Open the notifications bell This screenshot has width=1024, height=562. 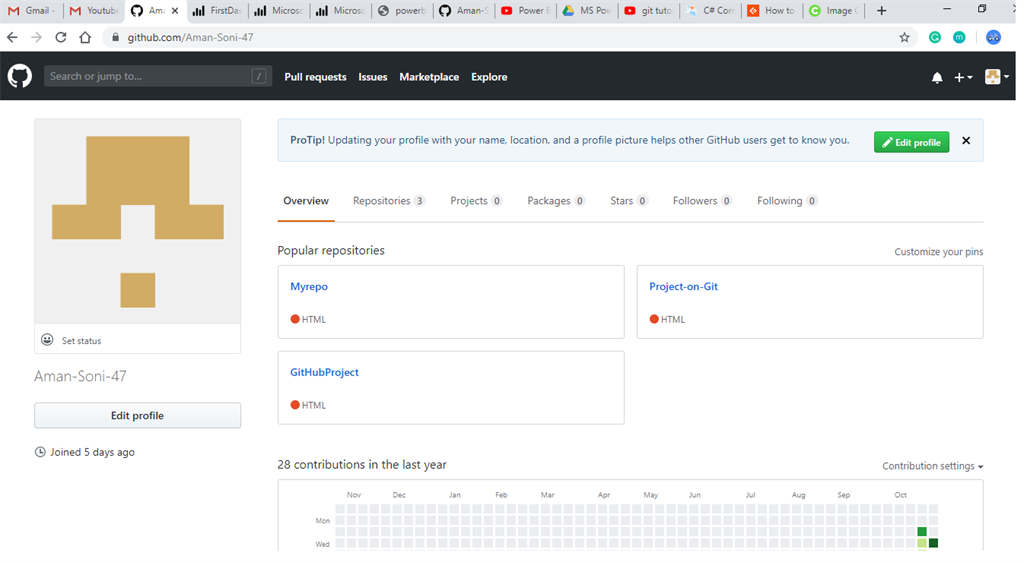pyautogui.click(x=937, y=78)
